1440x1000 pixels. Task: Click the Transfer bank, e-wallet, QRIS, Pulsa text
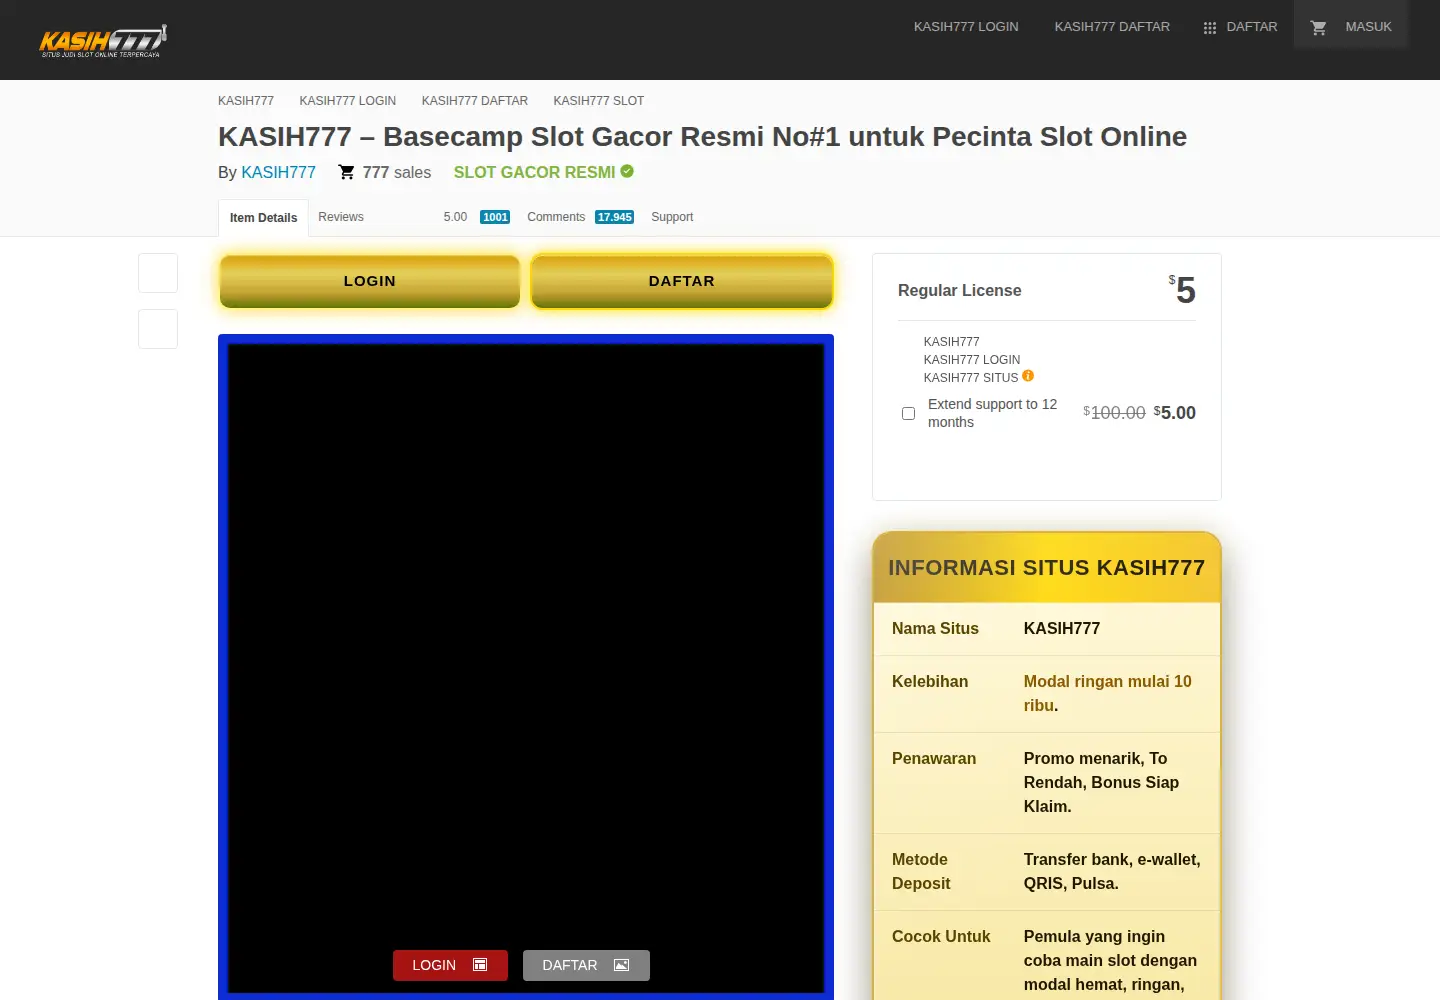click(1112, 871)
